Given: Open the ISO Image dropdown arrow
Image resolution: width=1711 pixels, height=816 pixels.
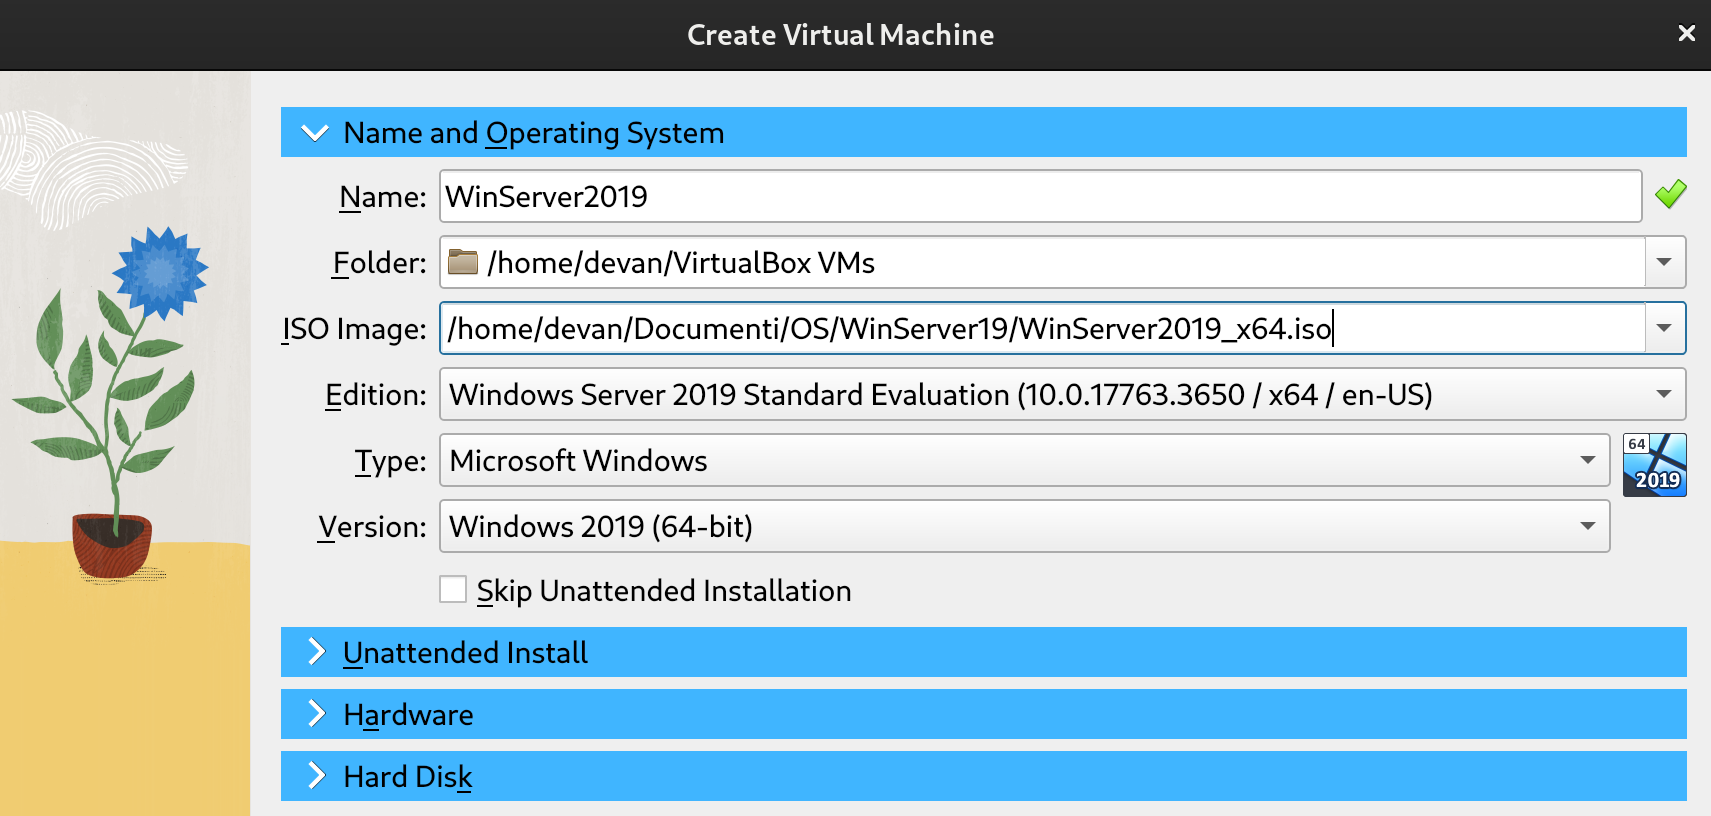Looking at the screenshot, I should click(1664, 328).
